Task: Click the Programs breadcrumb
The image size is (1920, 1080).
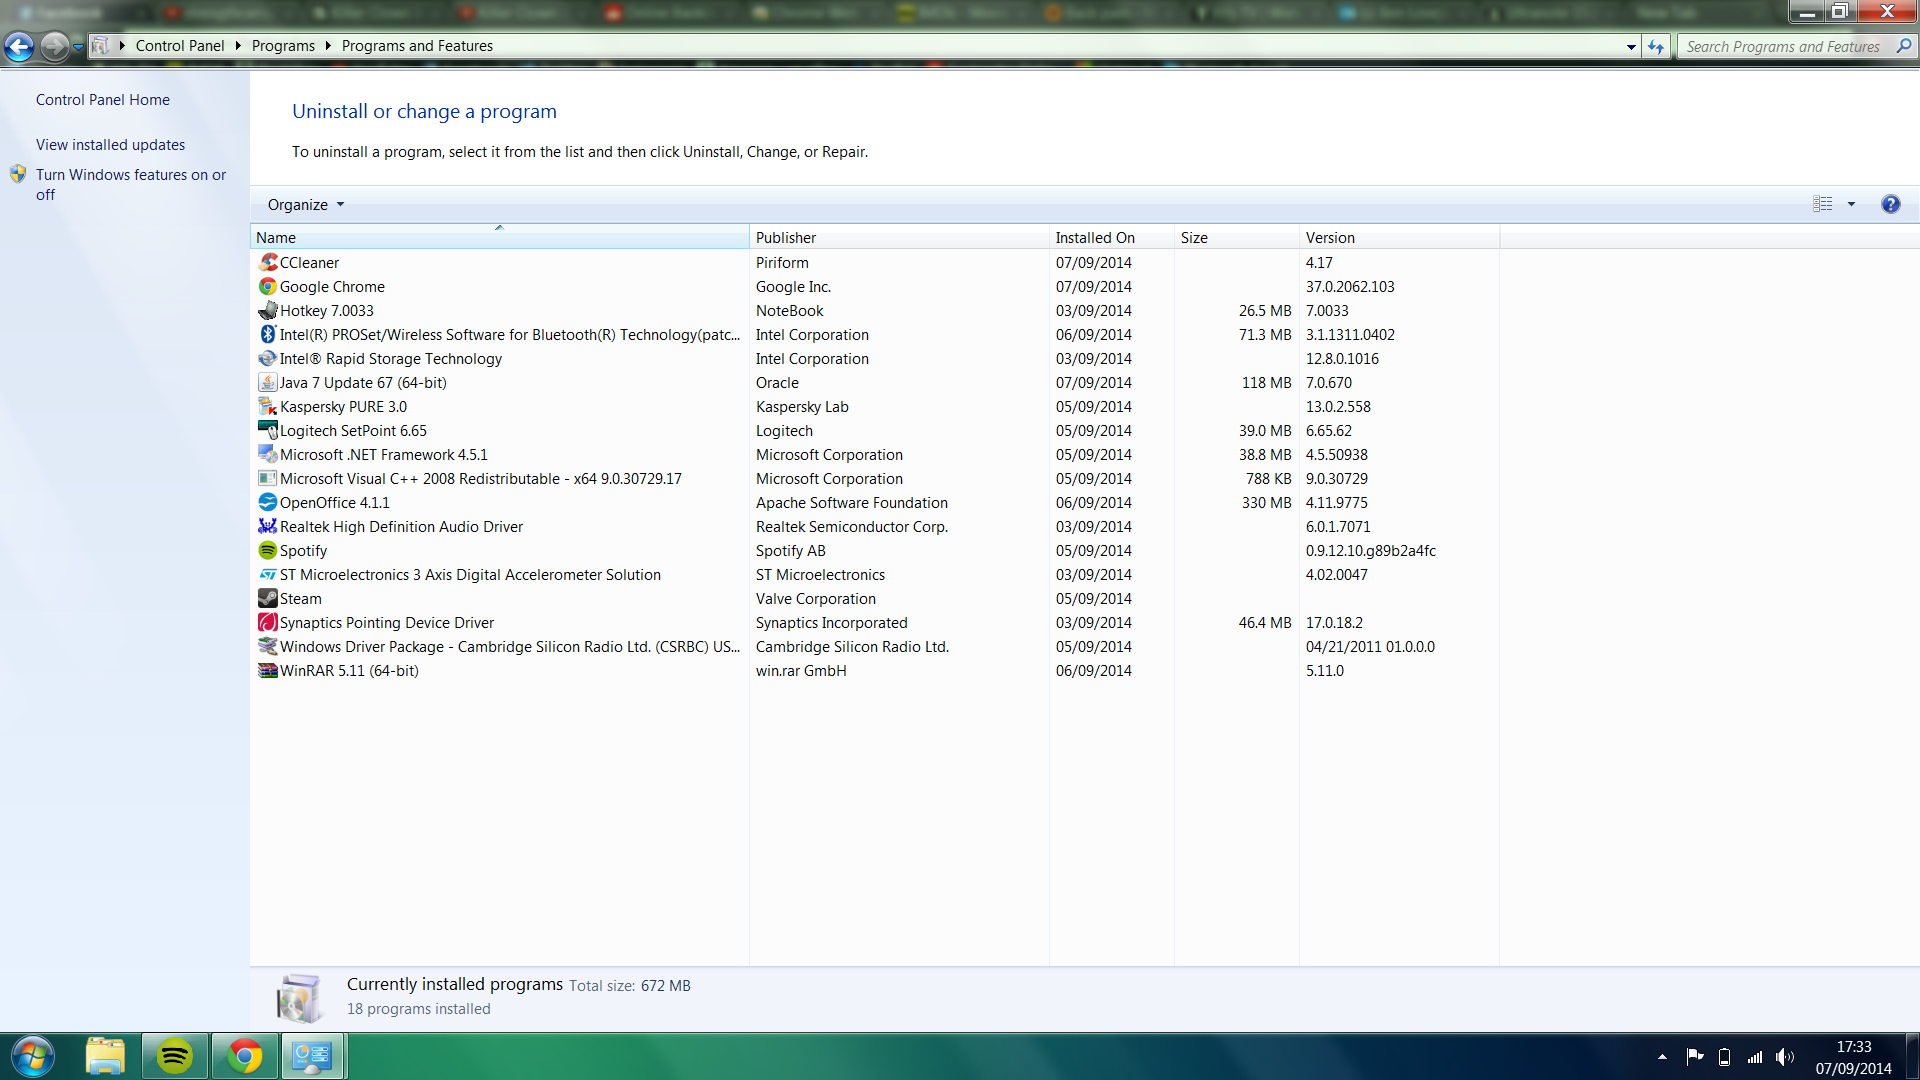Action: pos(283,46)
